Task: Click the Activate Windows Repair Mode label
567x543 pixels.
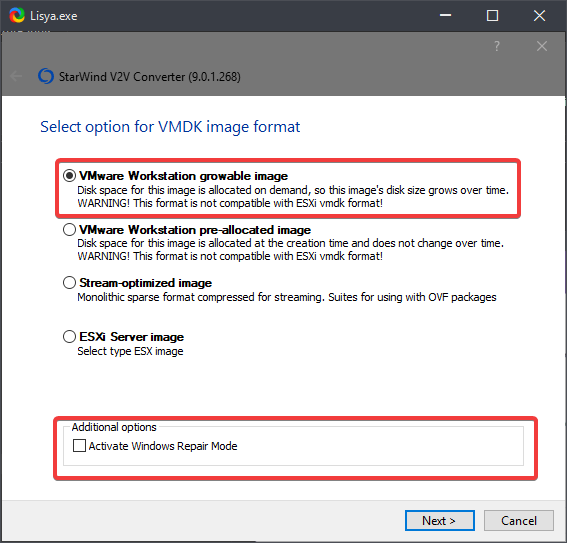Action: tap(163, 446)
